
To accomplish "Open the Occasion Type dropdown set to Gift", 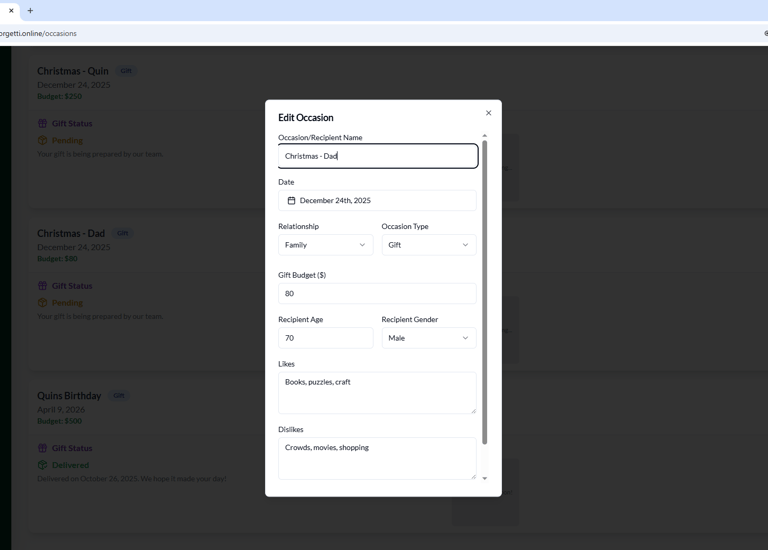I will point(429,245).
